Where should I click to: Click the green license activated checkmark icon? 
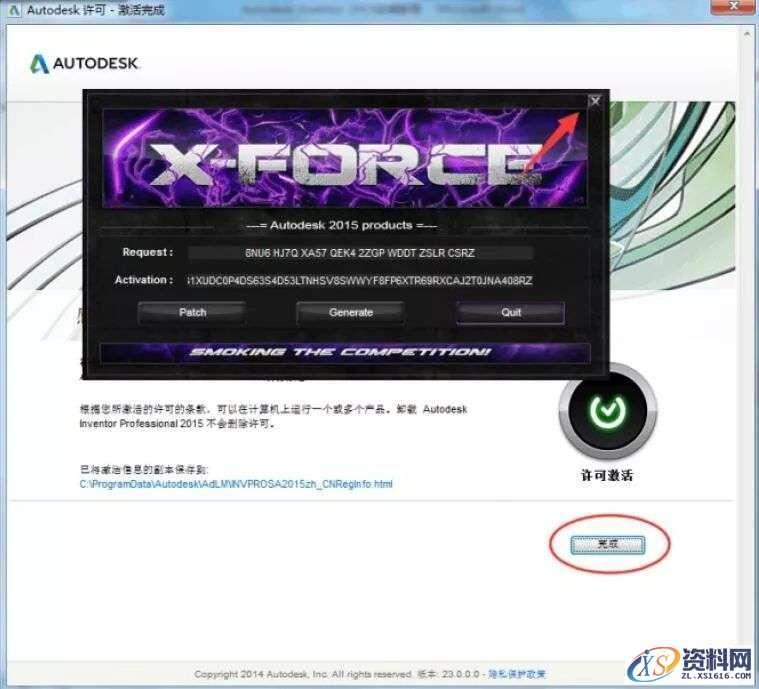[607, 411]
